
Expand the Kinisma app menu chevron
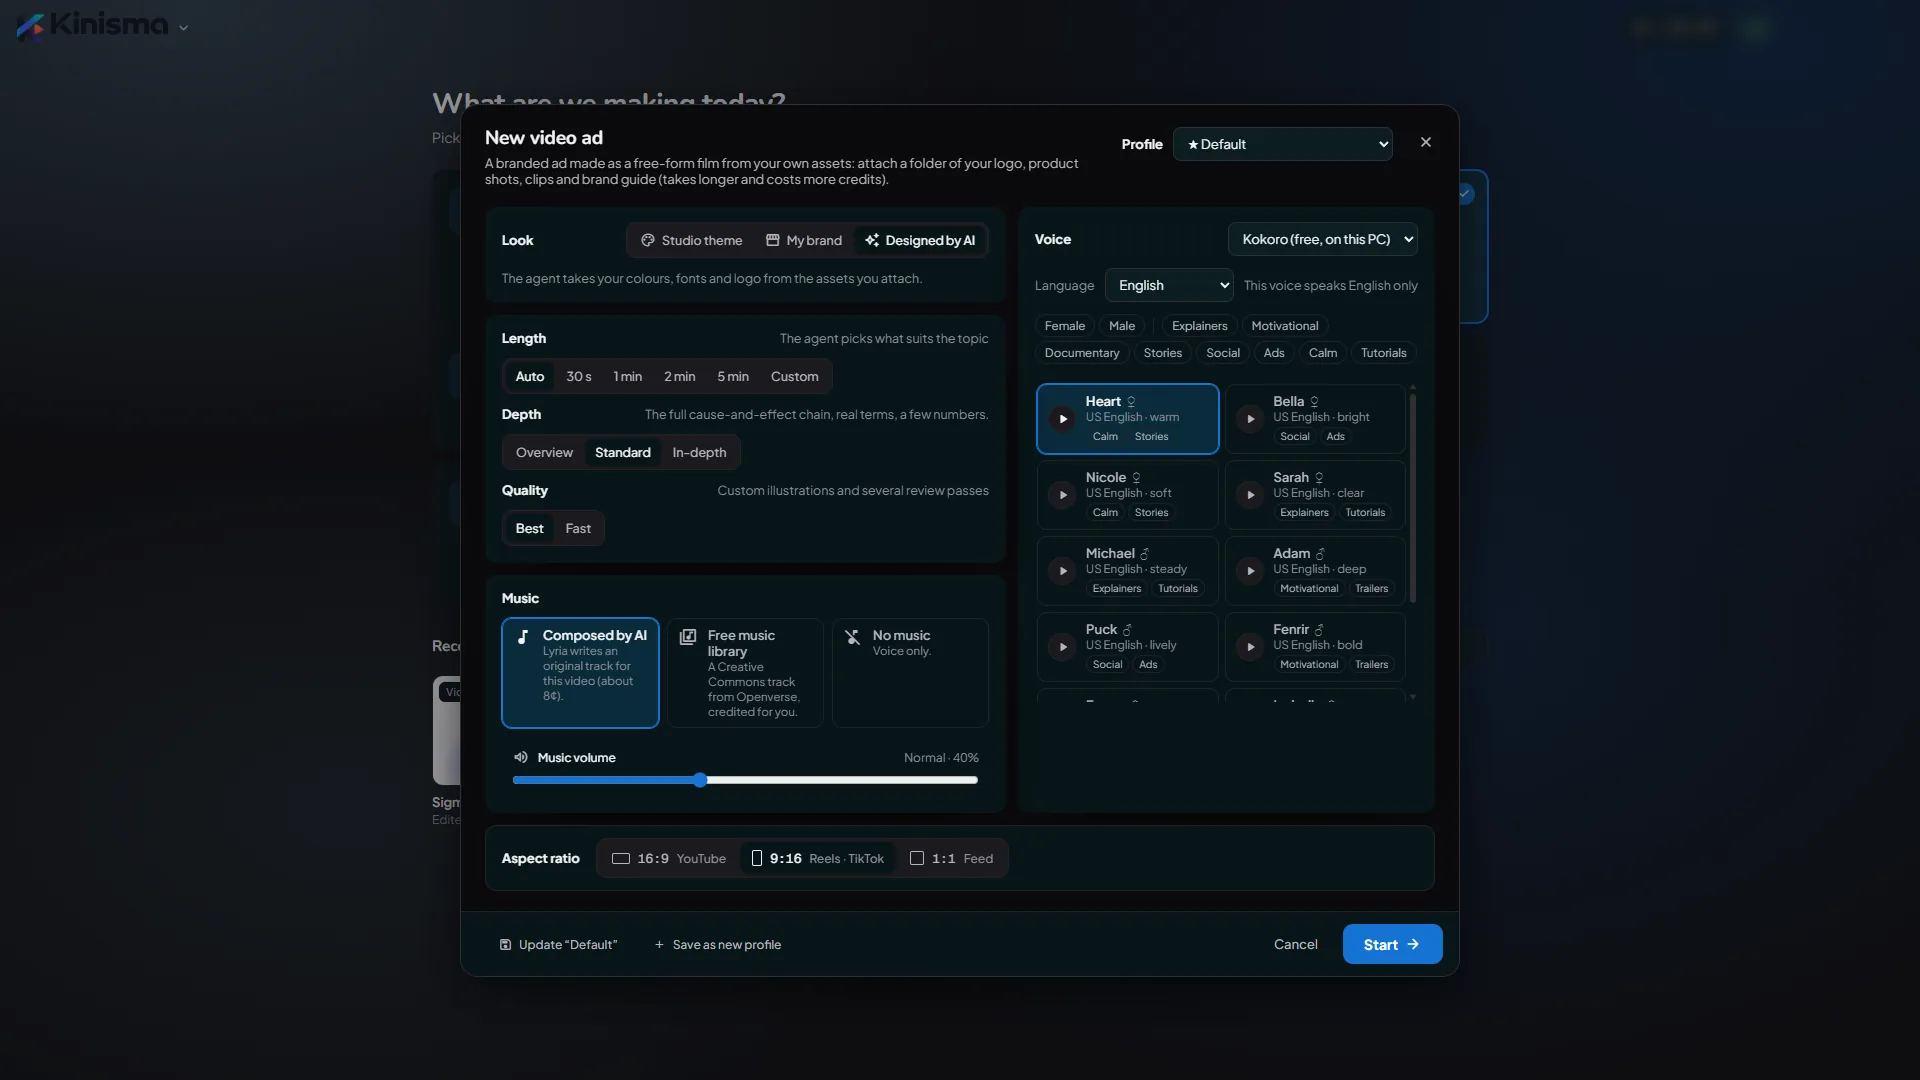183,28
